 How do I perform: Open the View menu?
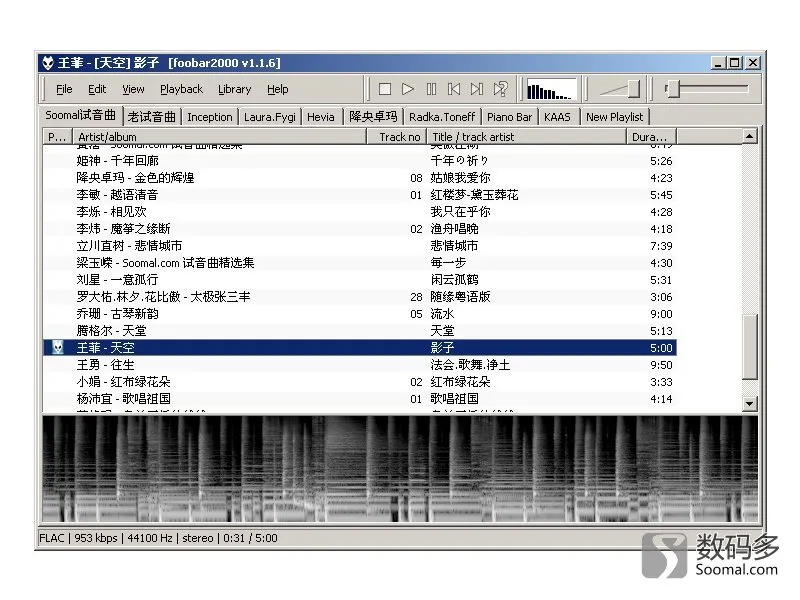133,89
